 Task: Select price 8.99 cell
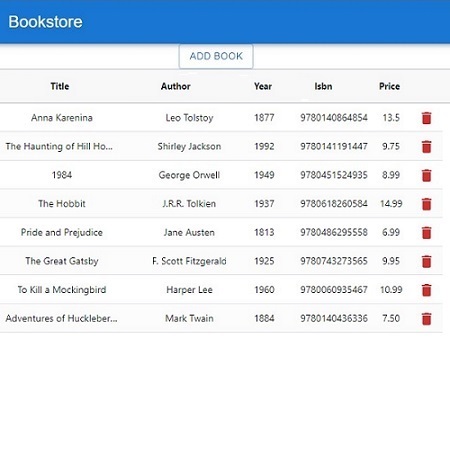(x=391, y=175)
